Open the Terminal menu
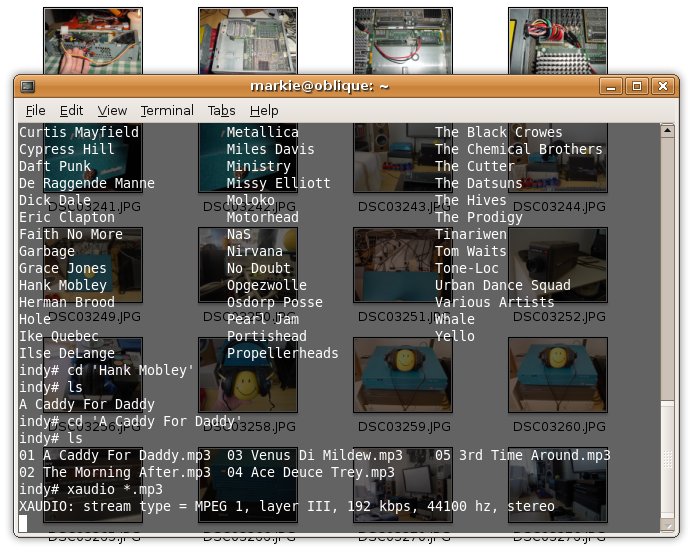The width and height of the screenshot is (692, 556). point(167,110)
